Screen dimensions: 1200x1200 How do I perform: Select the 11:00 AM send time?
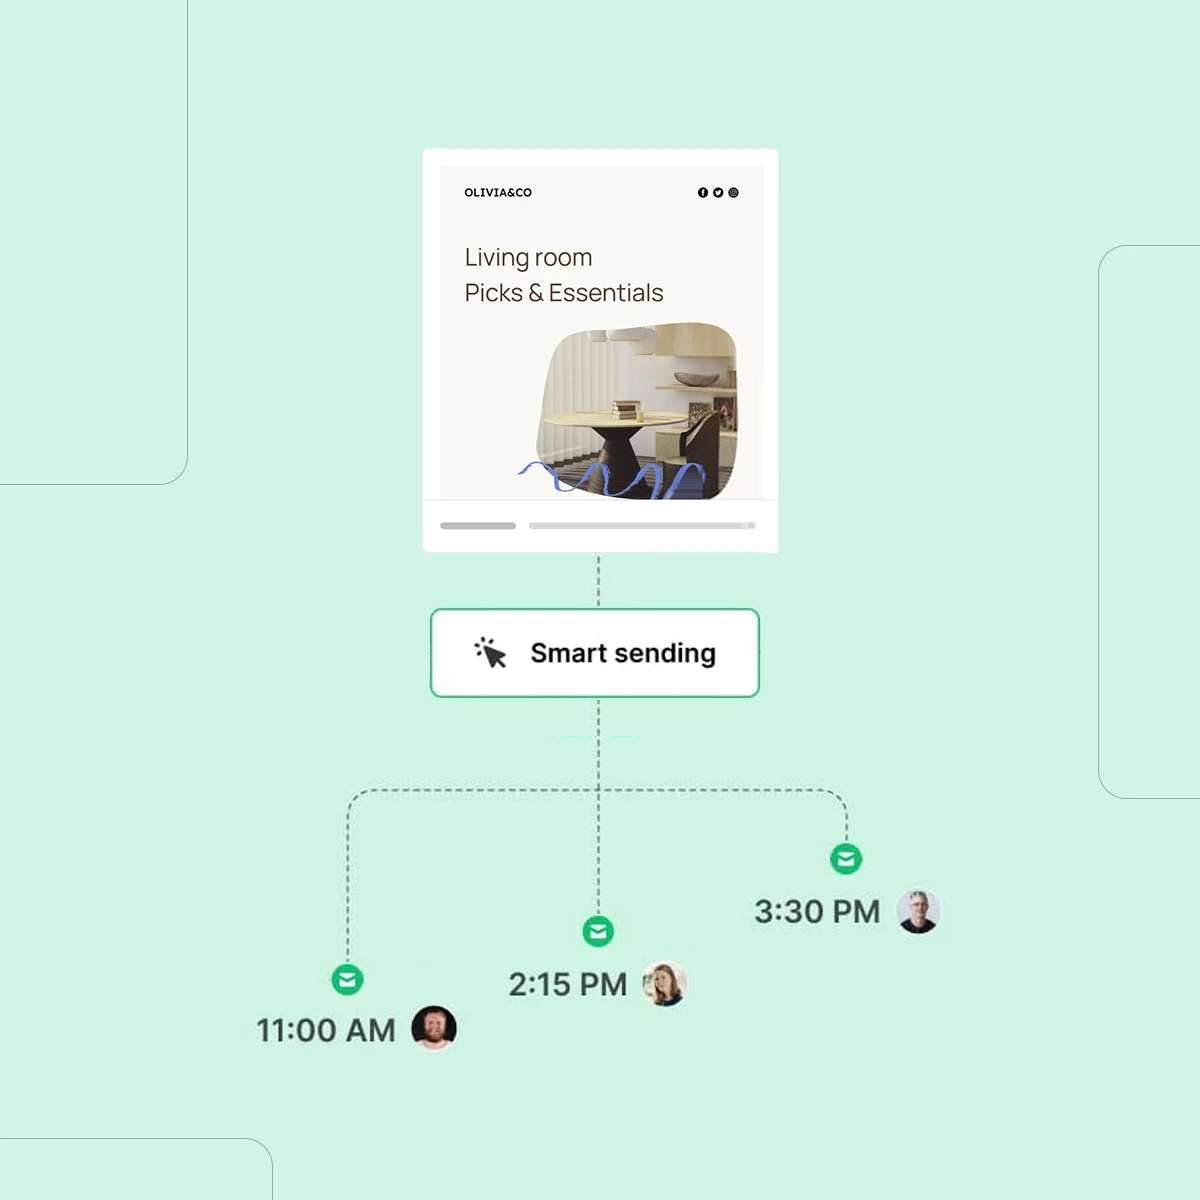(326, 1030)
